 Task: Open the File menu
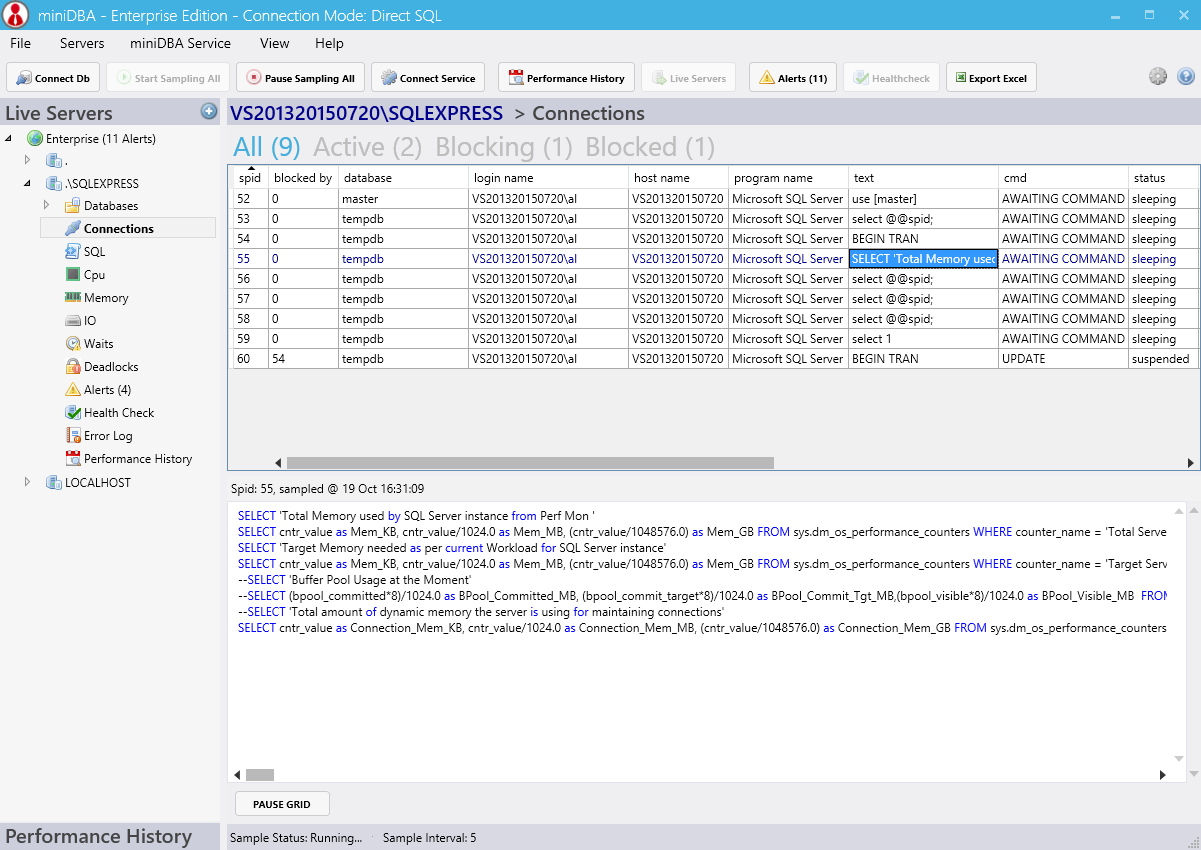point(20,43)
